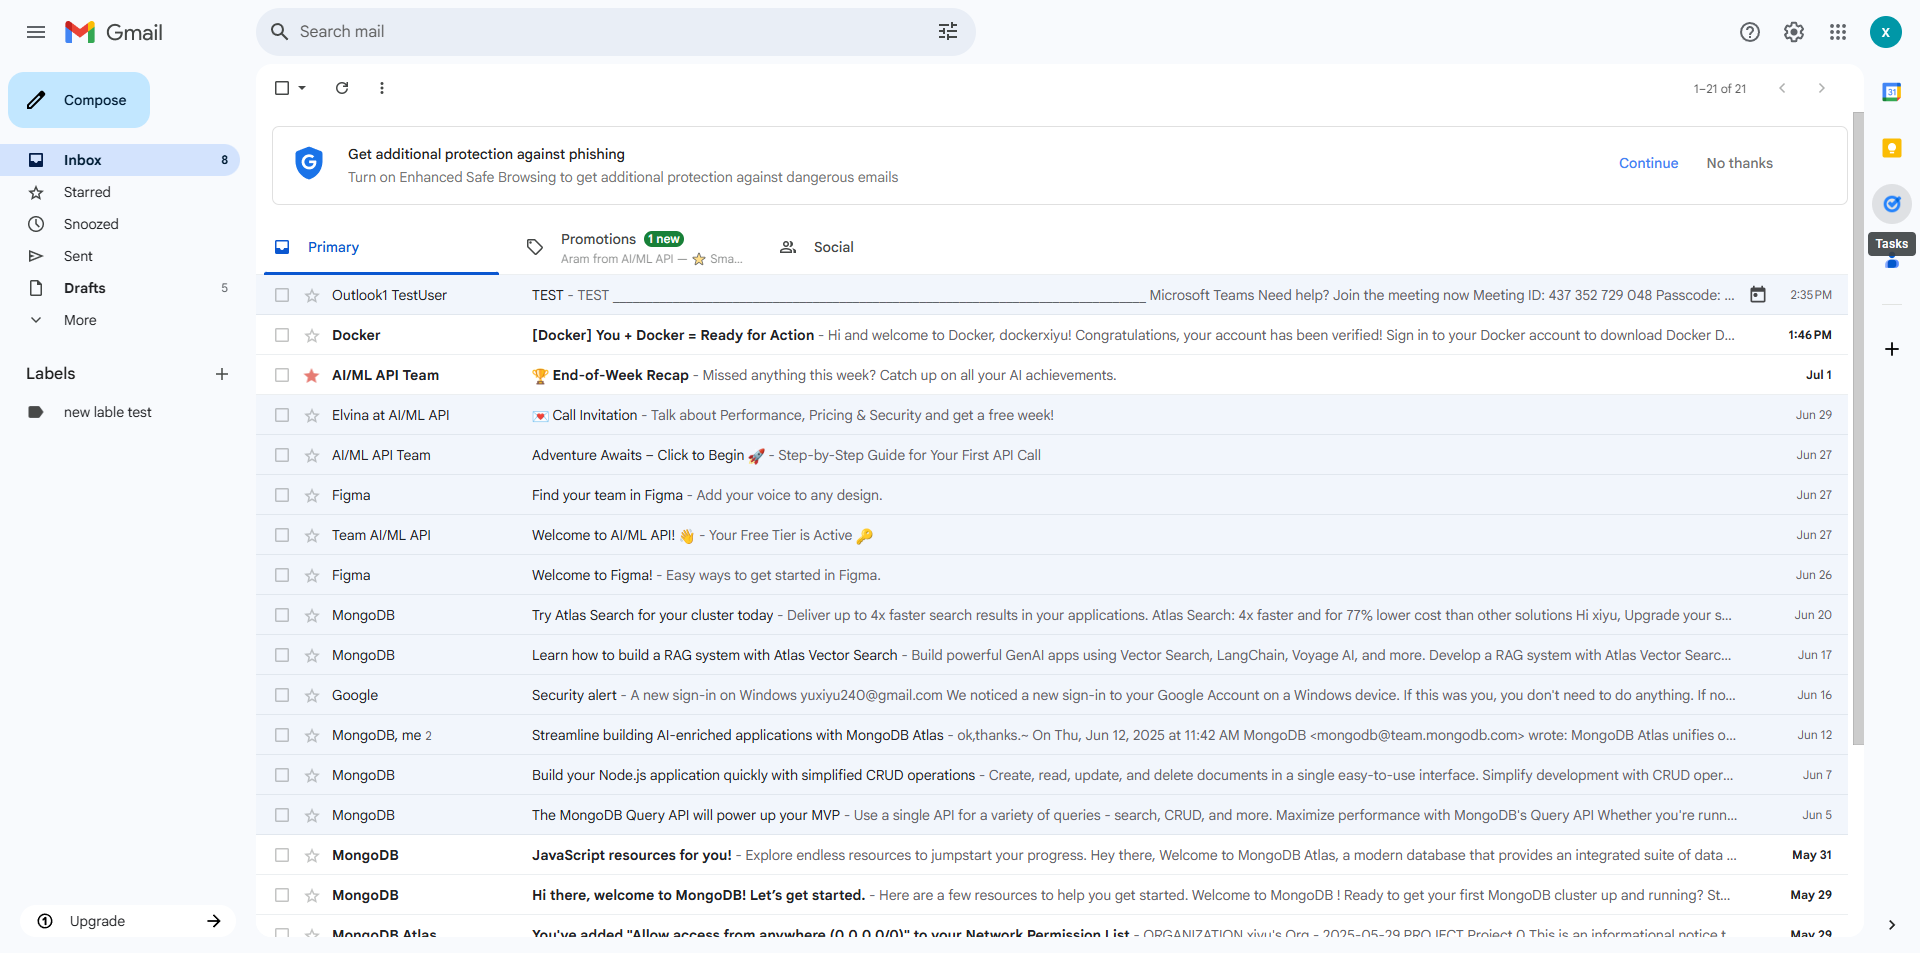Image resolution: width=1920 pixels, height=953 pixels.
Task: Unstar the AI/ML API Team End-of-Week email
Action: [x=312, y=375]
